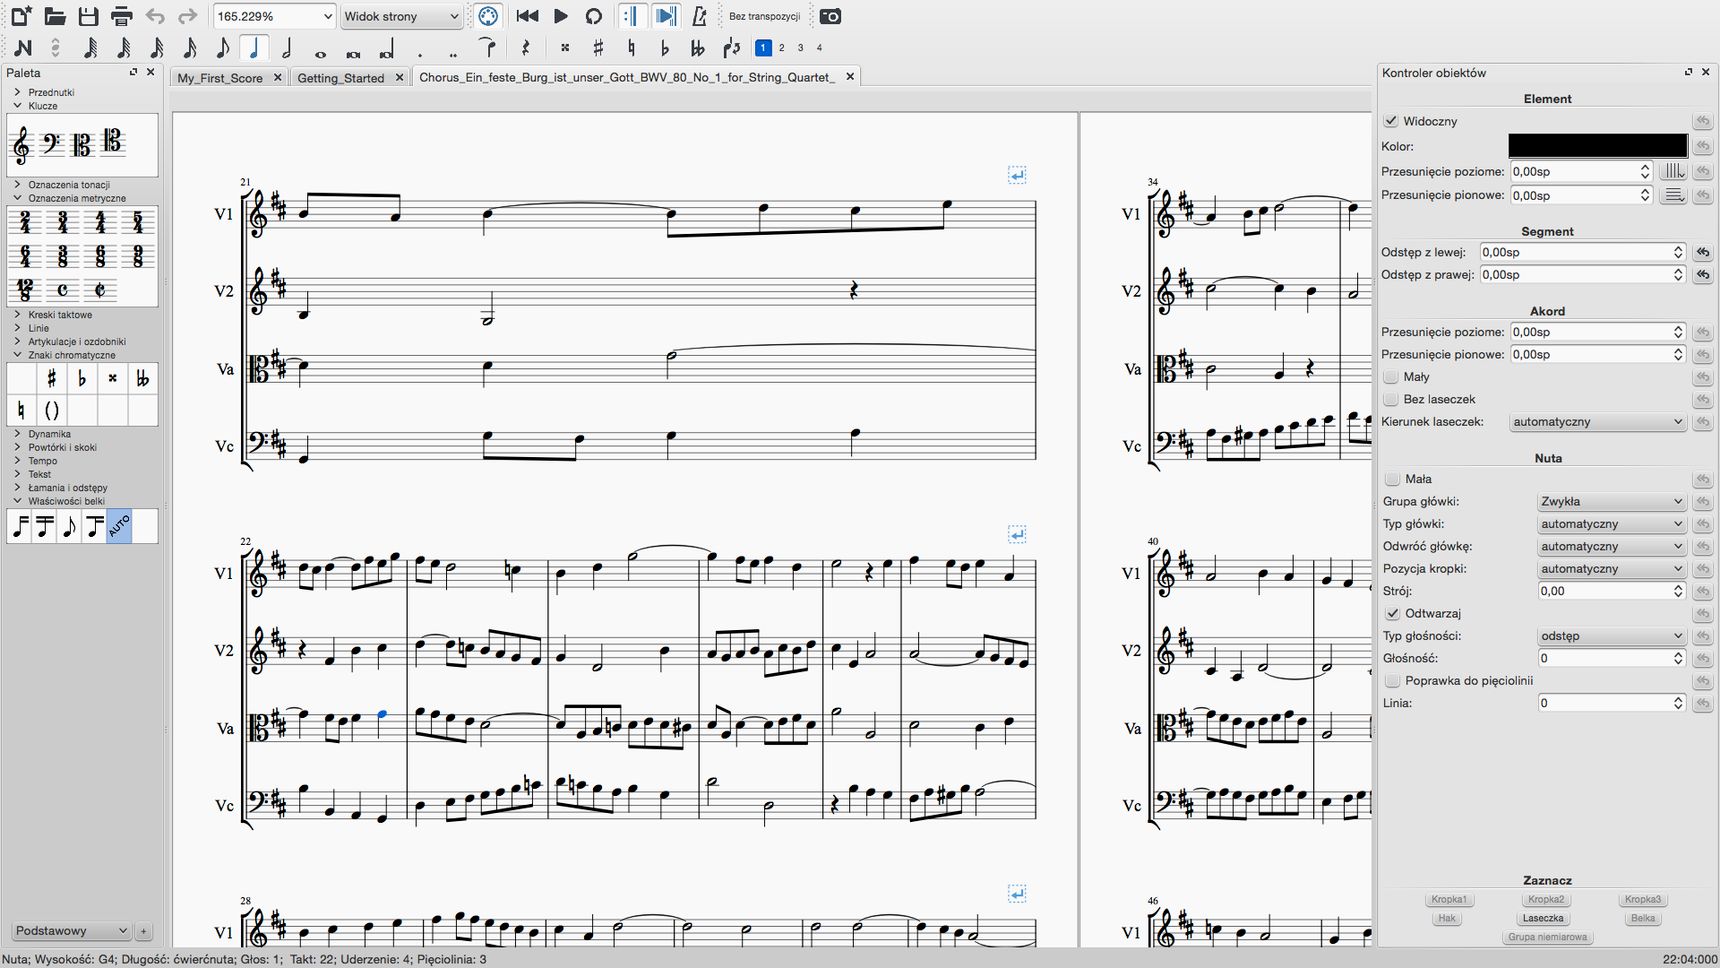Flip note stem direction icon
1720x968 pixels.
(732, 47)
